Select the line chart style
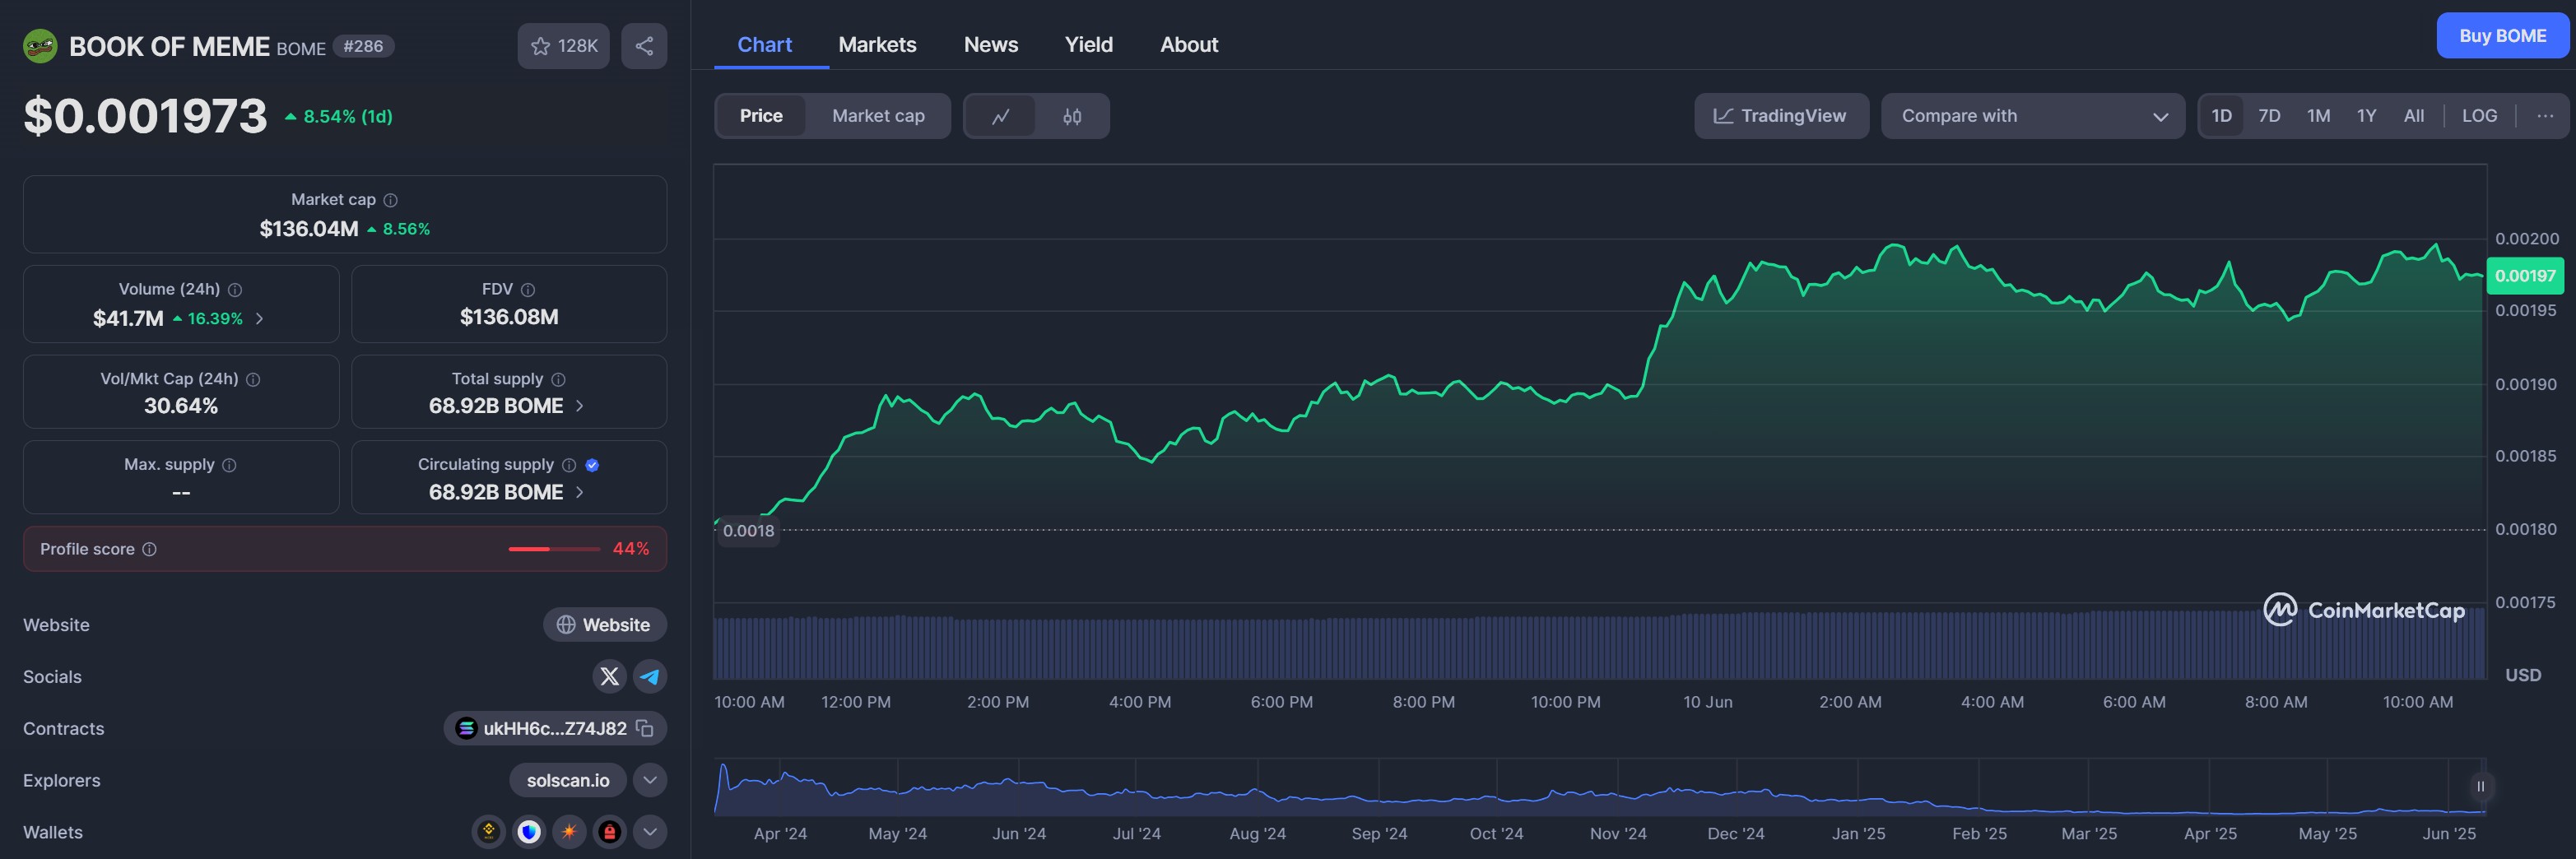Viewport: 2576px width, 859px height. [x=1000, y=116]
